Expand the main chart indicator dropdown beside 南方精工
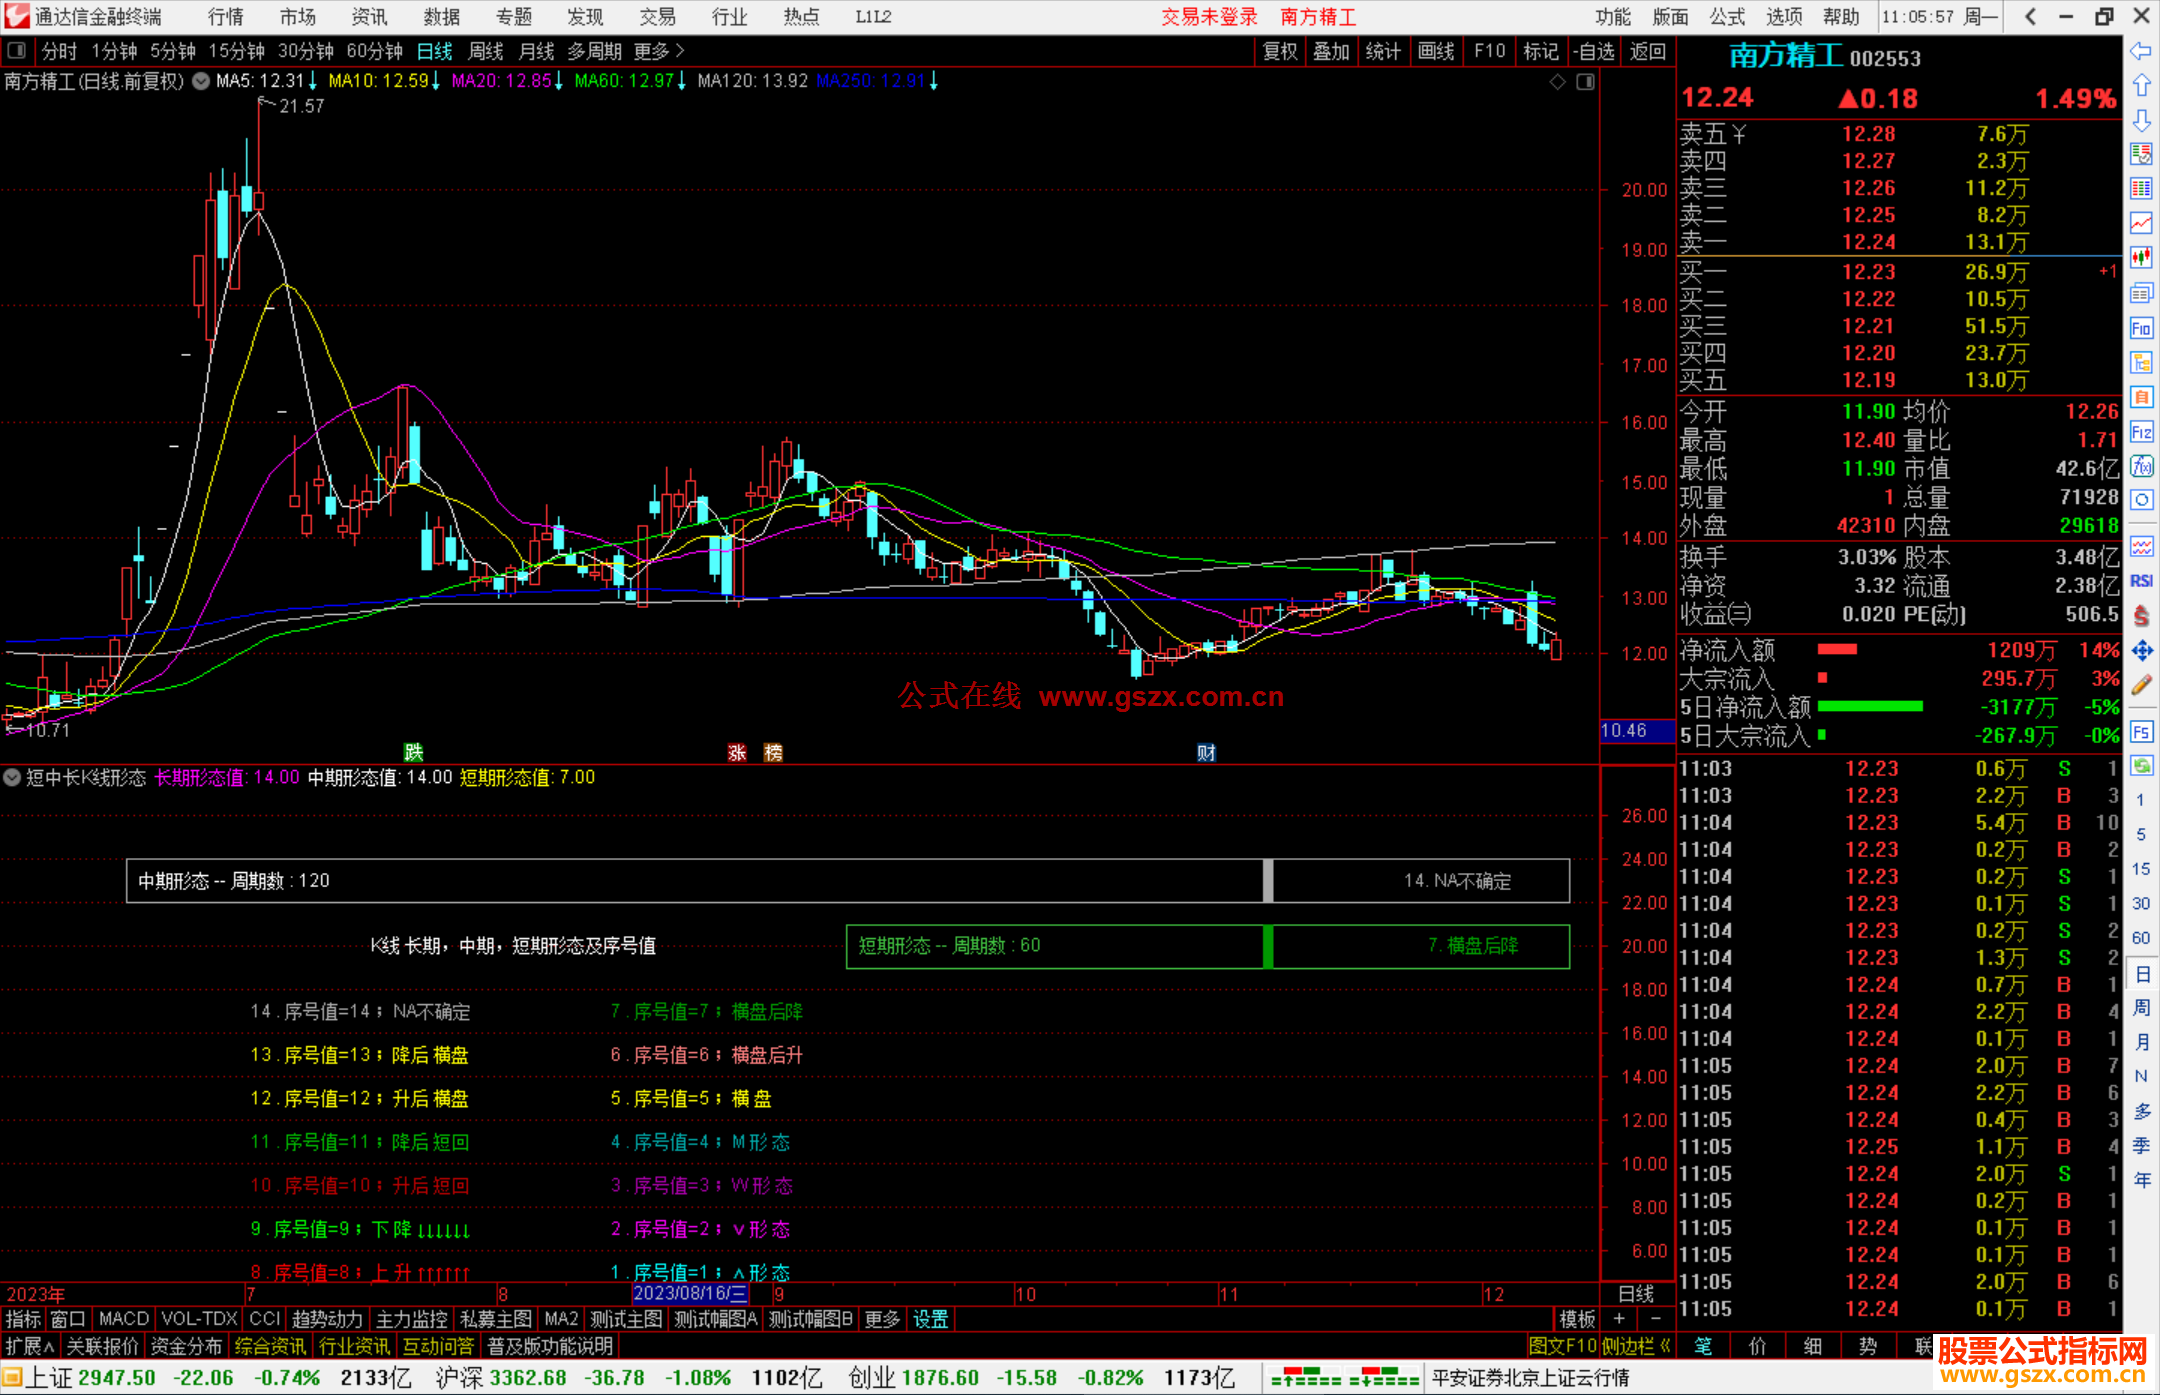This screenshot has width=2160, height=1395. click(201, 81)
